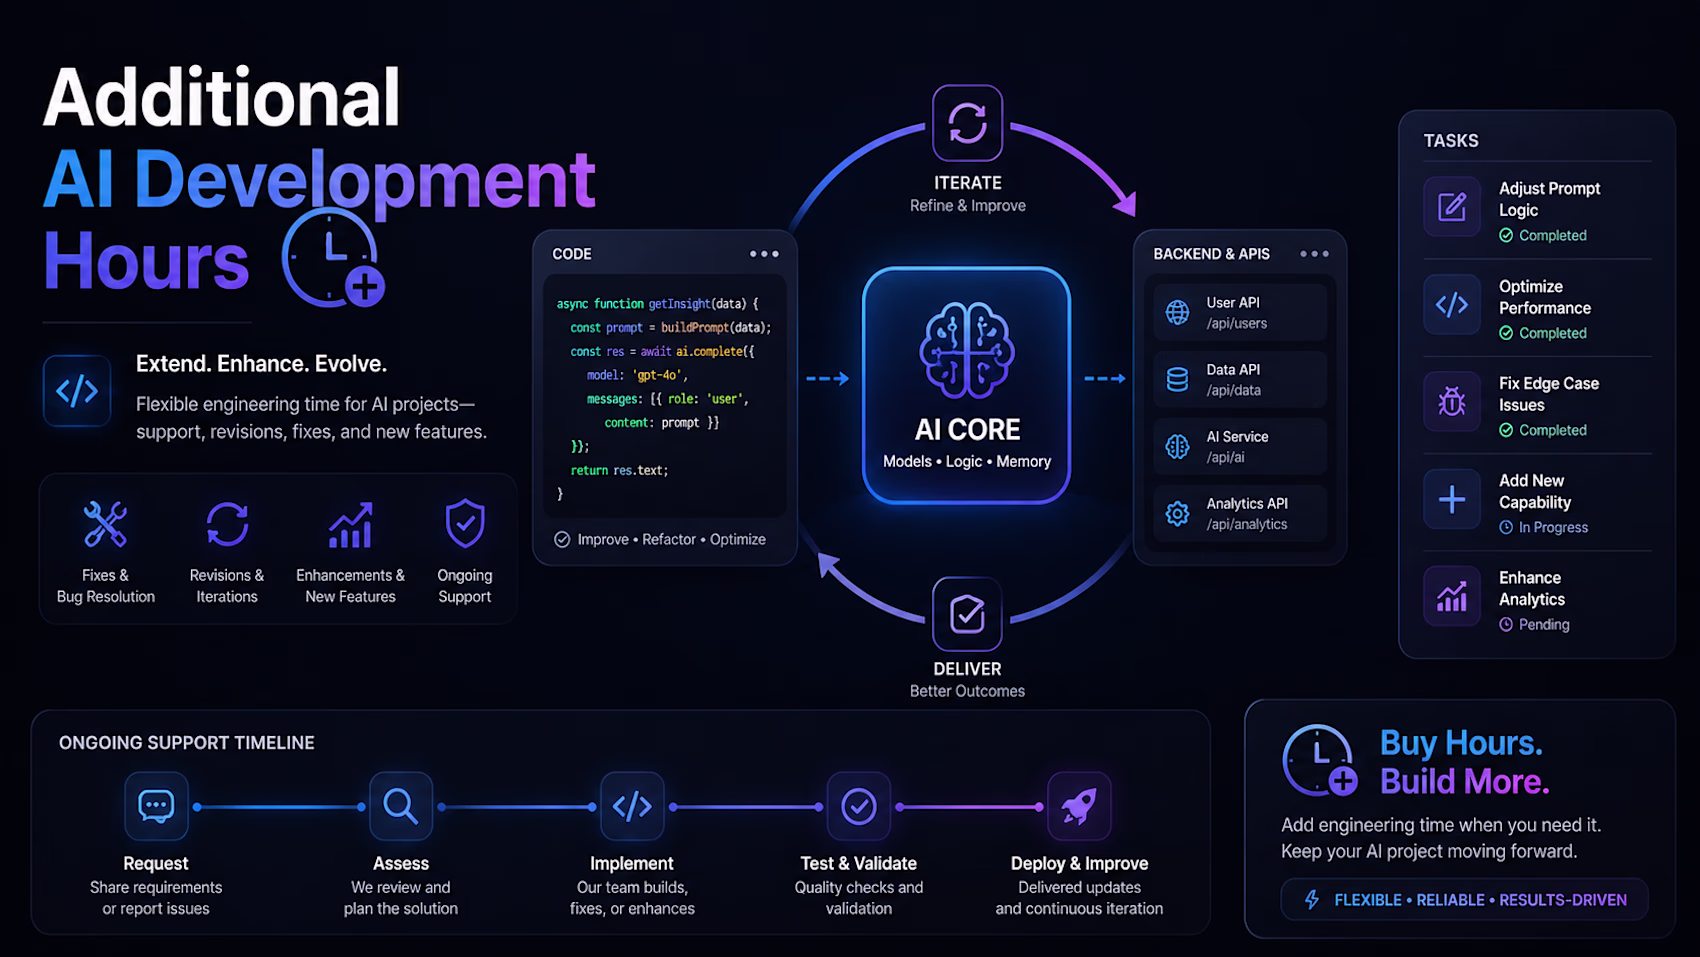Screen dimensions: 1700x957
Task: Click the Enhancements & New Features chart icon
Action: [x=351, y=525]
